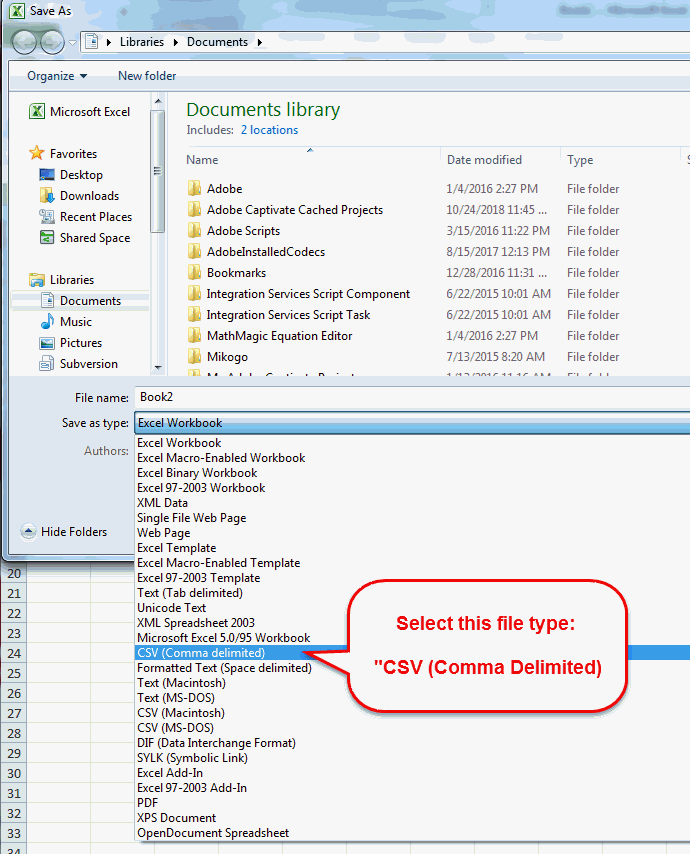Select Pictures library in navigation pane
Screen dimensions: 690x854
click(x=71, y=343)
